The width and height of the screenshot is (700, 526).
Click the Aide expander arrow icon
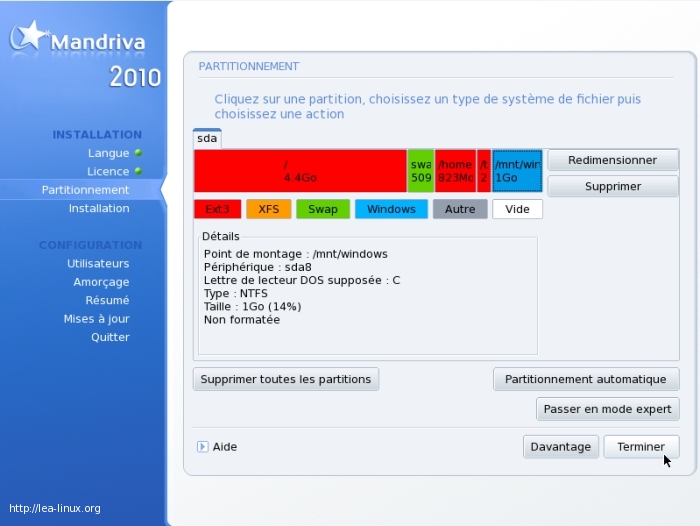pos(202,447)
